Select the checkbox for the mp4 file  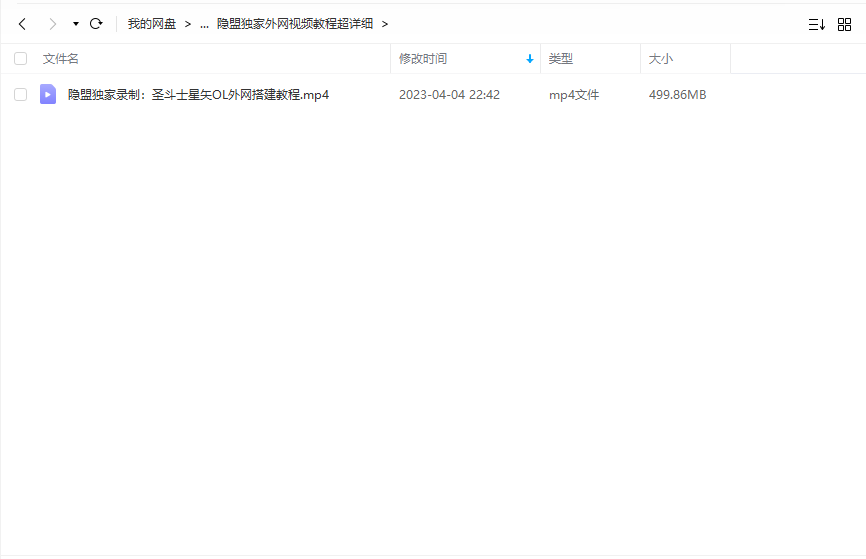20,95
